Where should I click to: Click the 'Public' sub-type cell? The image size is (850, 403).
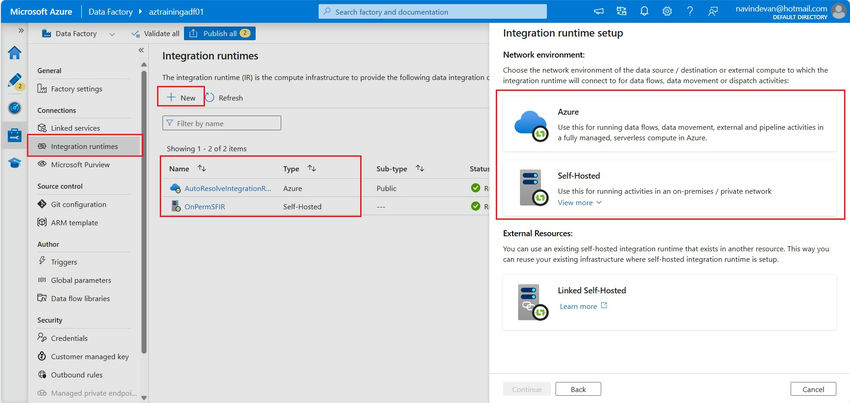click(387, 188)
